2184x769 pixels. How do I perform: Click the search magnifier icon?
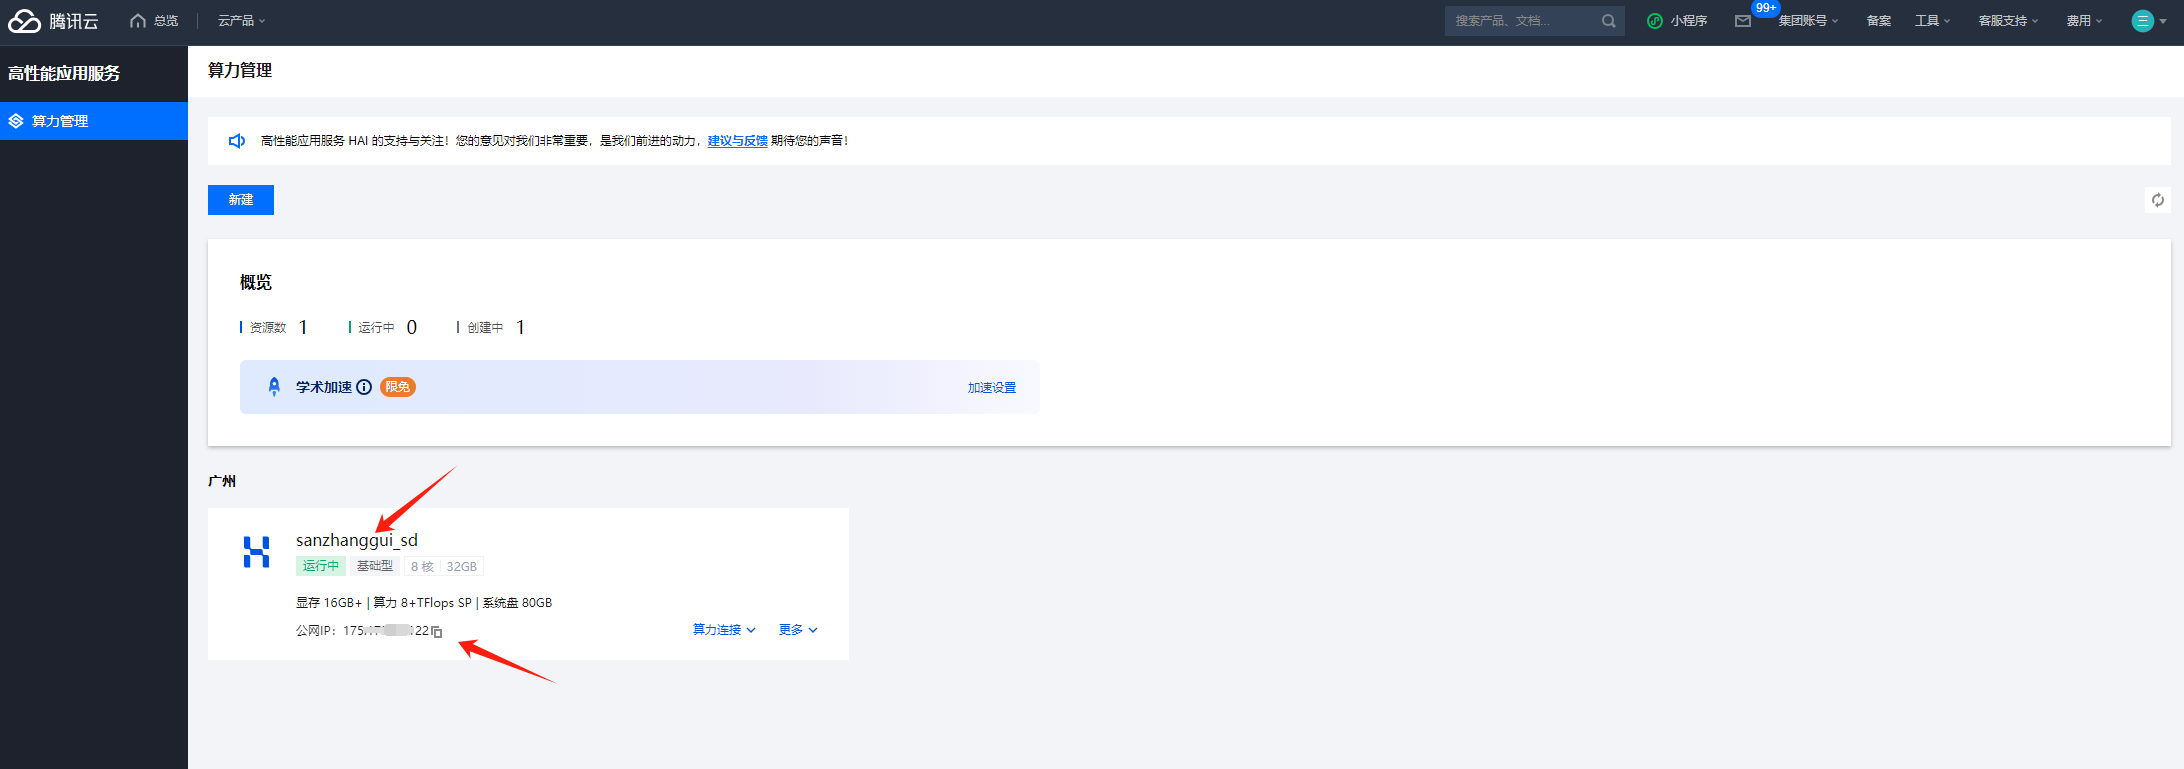[1608, 21]
